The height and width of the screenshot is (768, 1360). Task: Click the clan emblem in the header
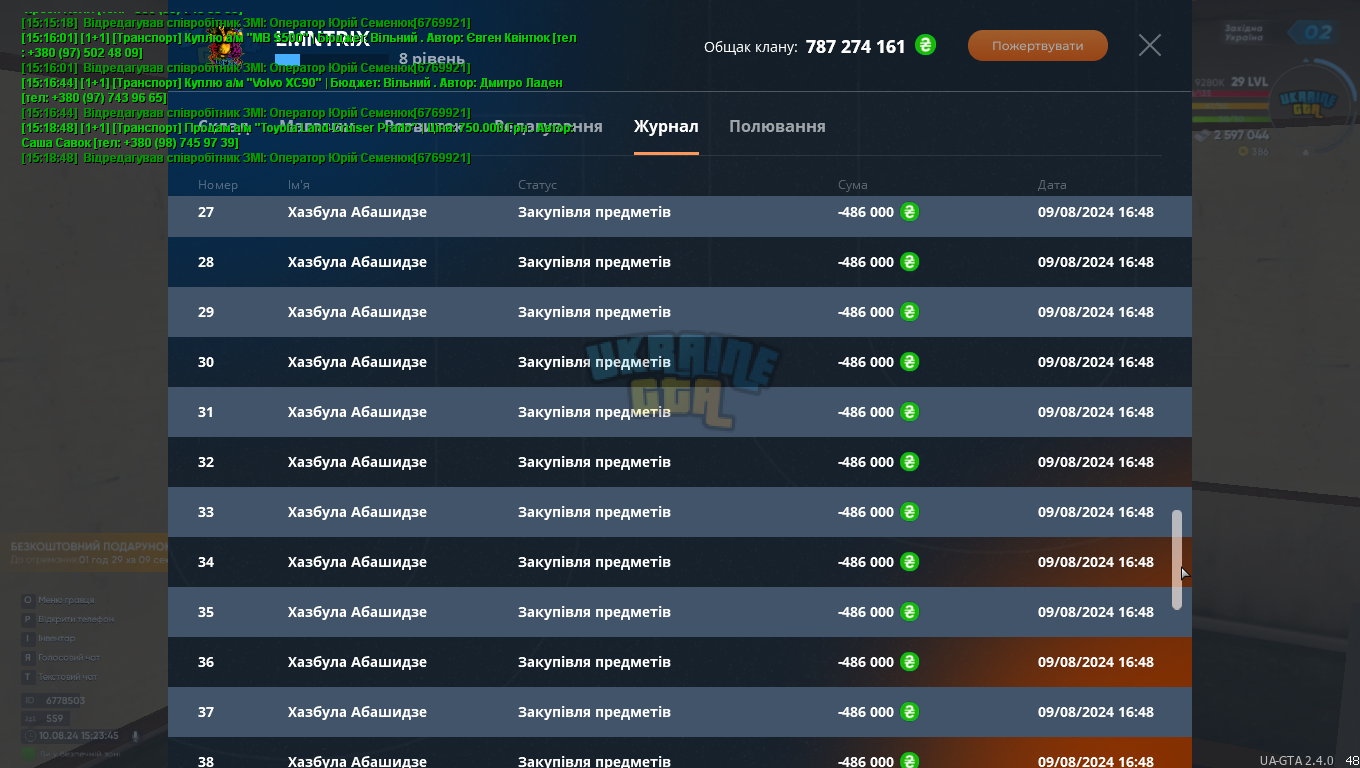(x=228, y=45)
